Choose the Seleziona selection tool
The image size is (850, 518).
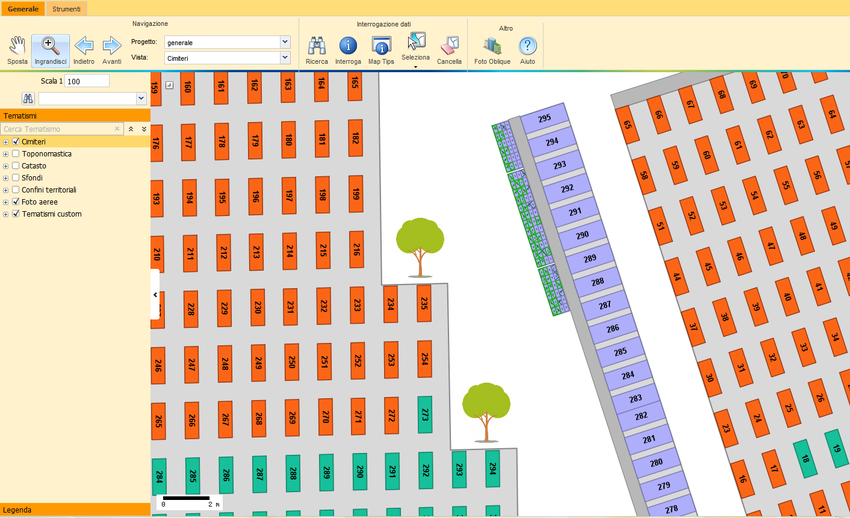coord(416,47)
